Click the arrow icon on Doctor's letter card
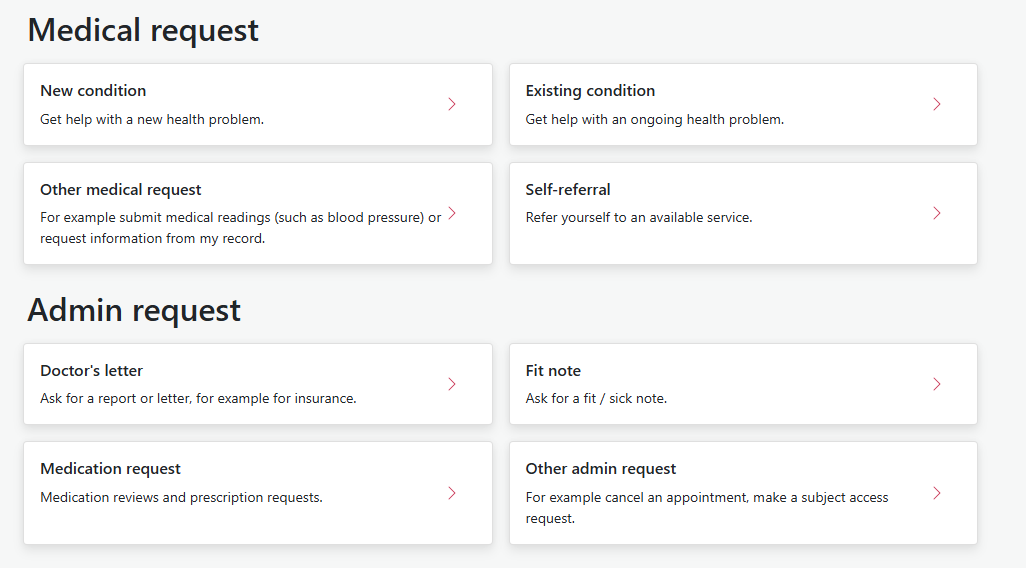Viewport: 1026px width, 568px height. [452, 384]
